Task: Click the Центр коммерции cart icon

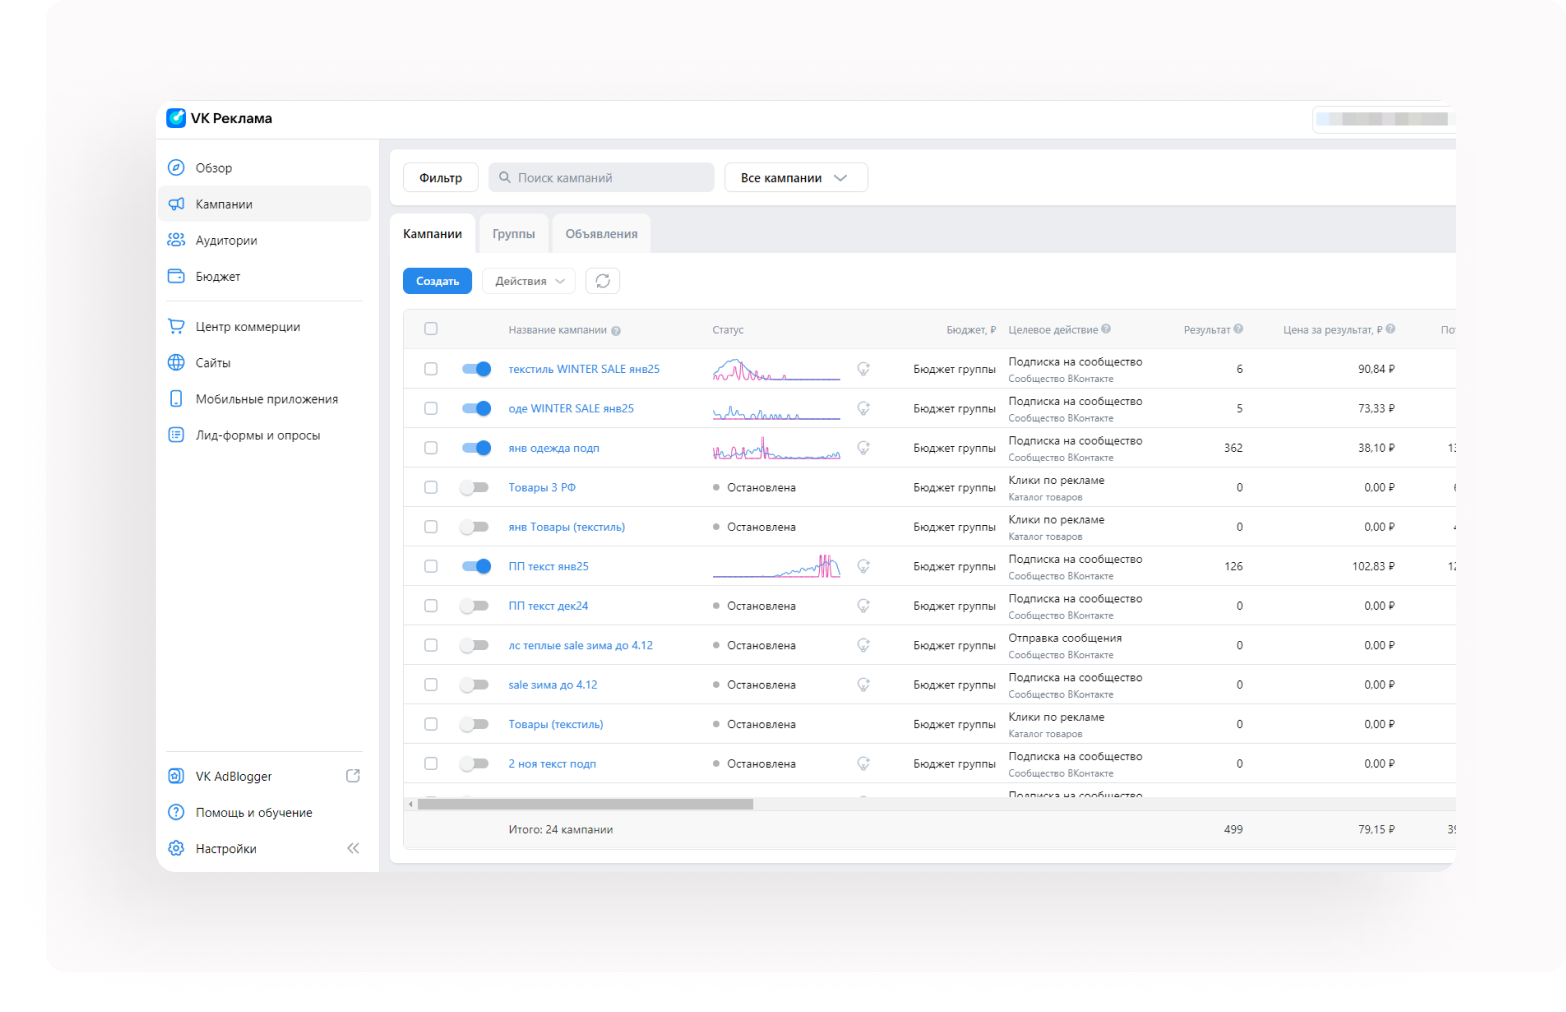Action: click(176, 326)
